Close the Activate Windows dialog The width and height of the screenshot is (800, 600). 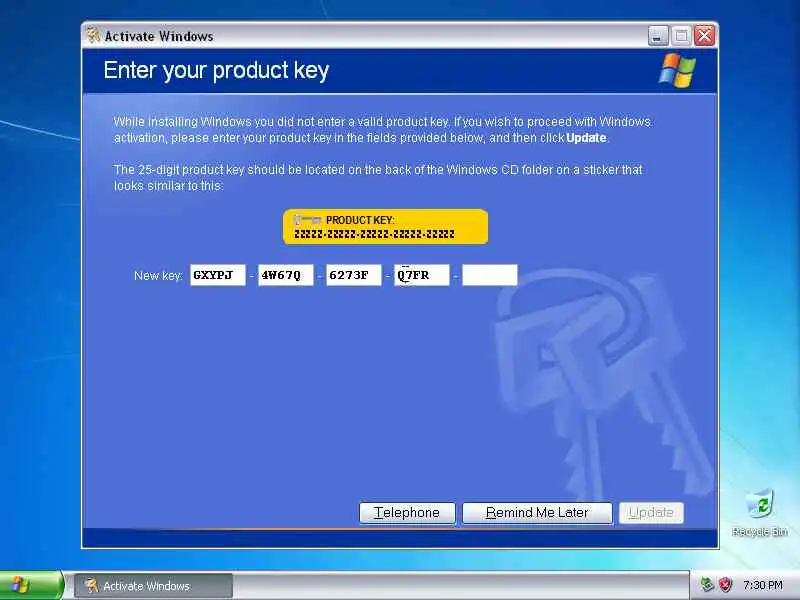pos(705,36)
